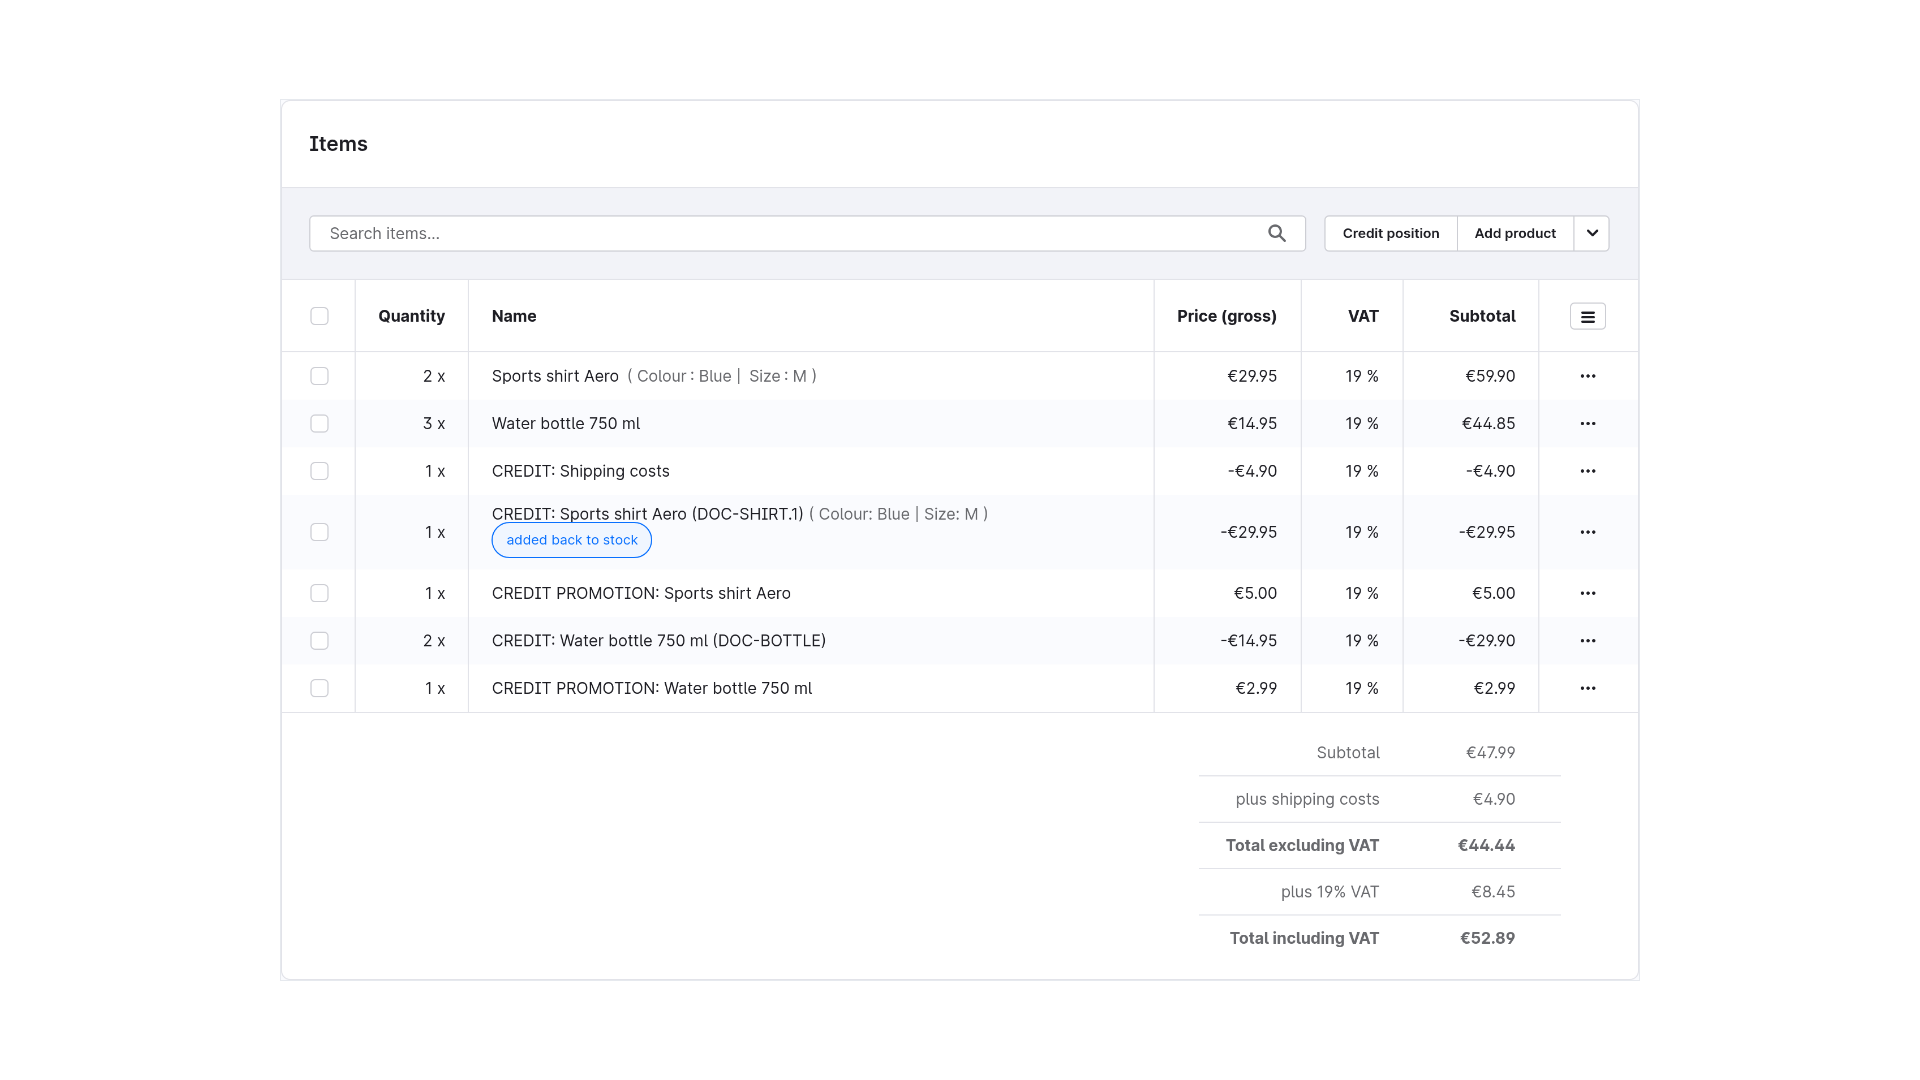
Task: Expand the dropdown arrow next to Add product
Action: 1592,233
